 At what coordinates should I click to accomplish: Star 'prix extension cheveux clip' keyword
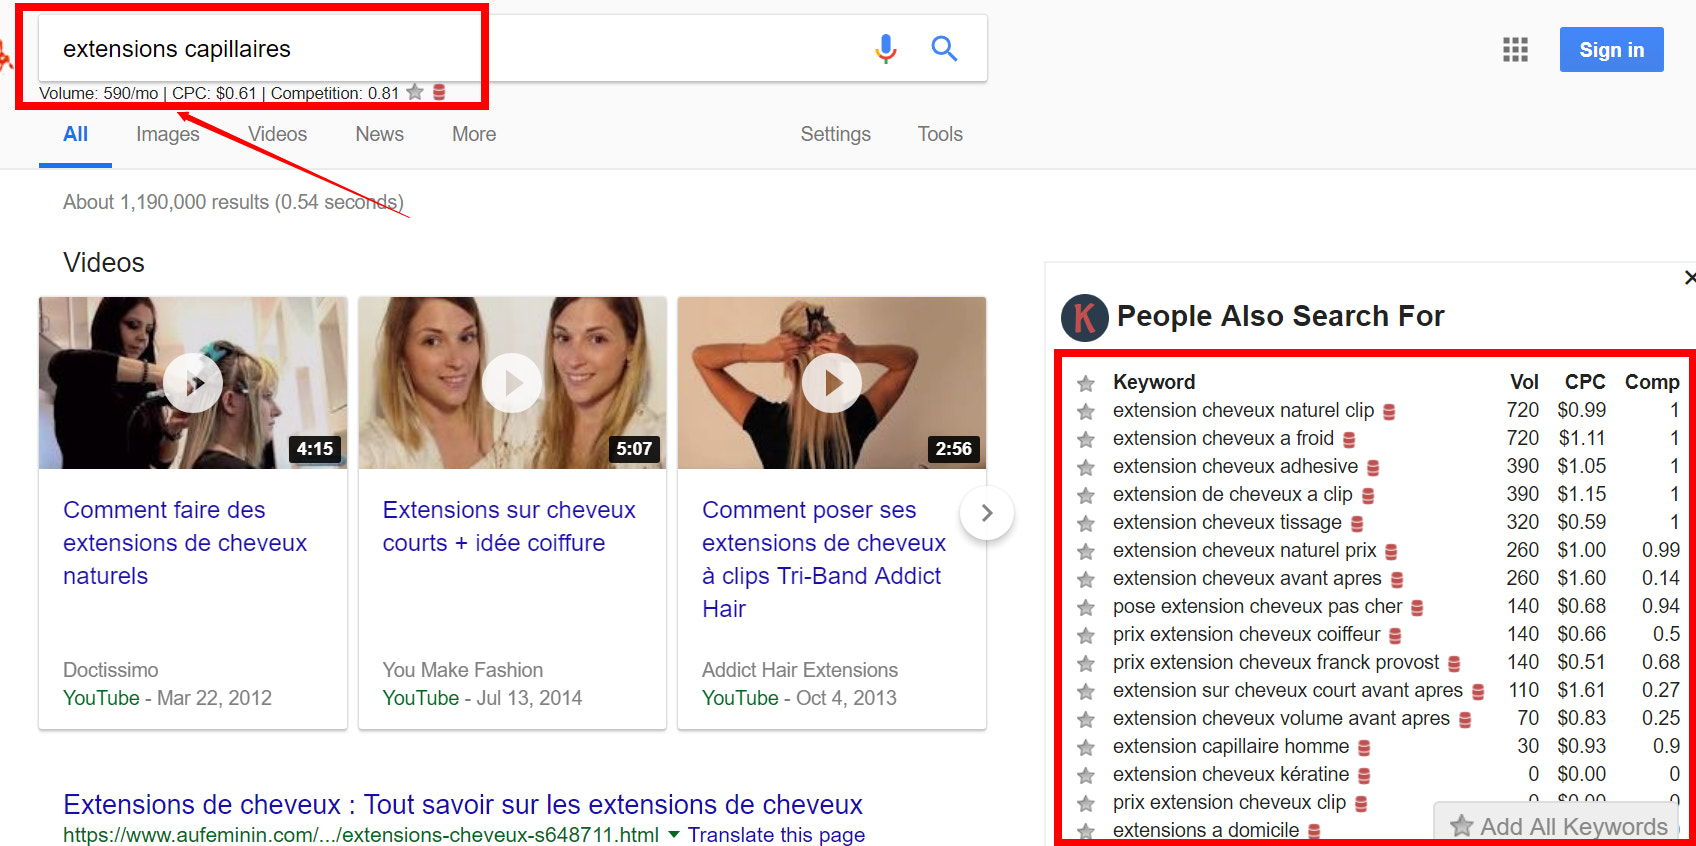pyautogui.click(x=1085, y=803)
